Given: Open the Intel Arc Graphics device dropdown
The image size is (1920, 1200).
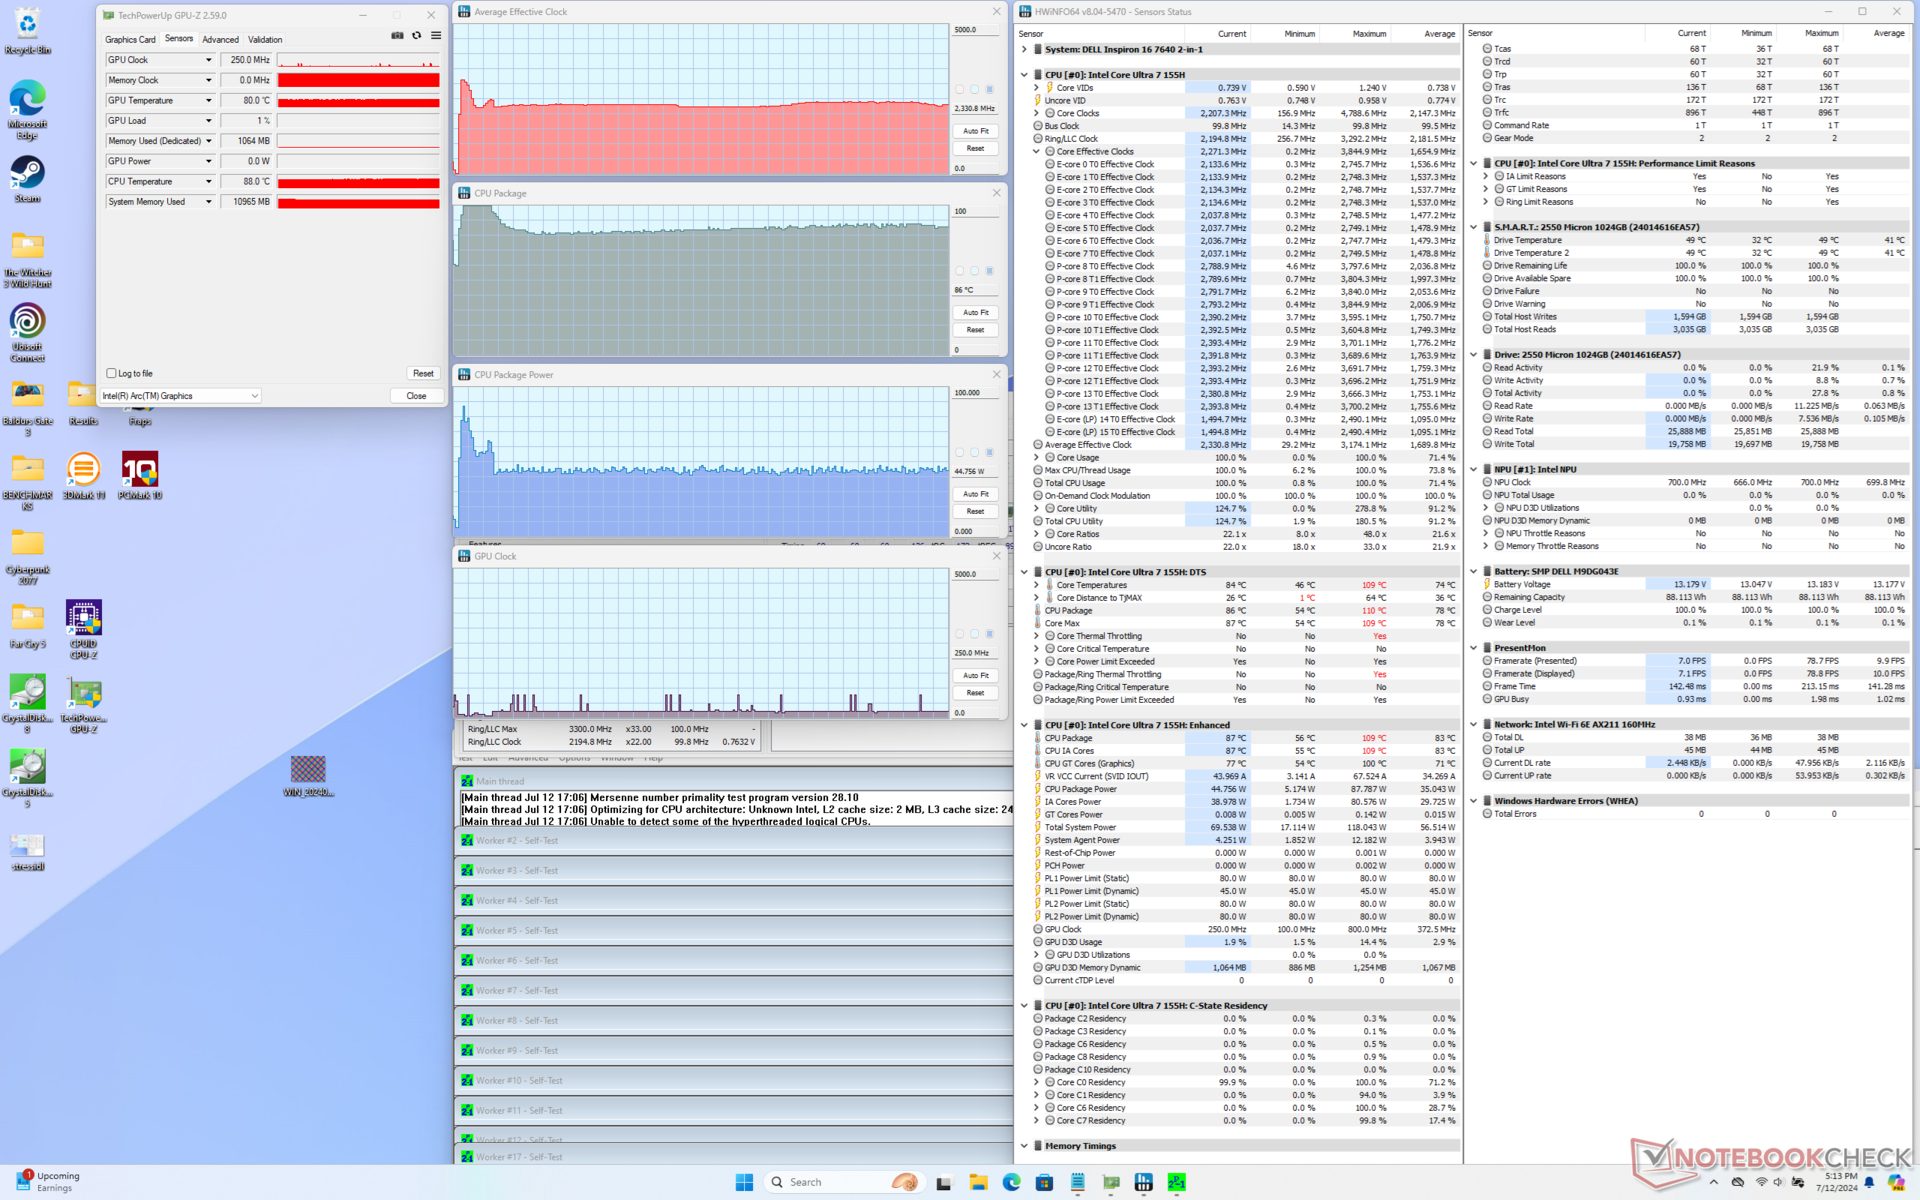Looking at the screenshot, I should coord(181,396).
